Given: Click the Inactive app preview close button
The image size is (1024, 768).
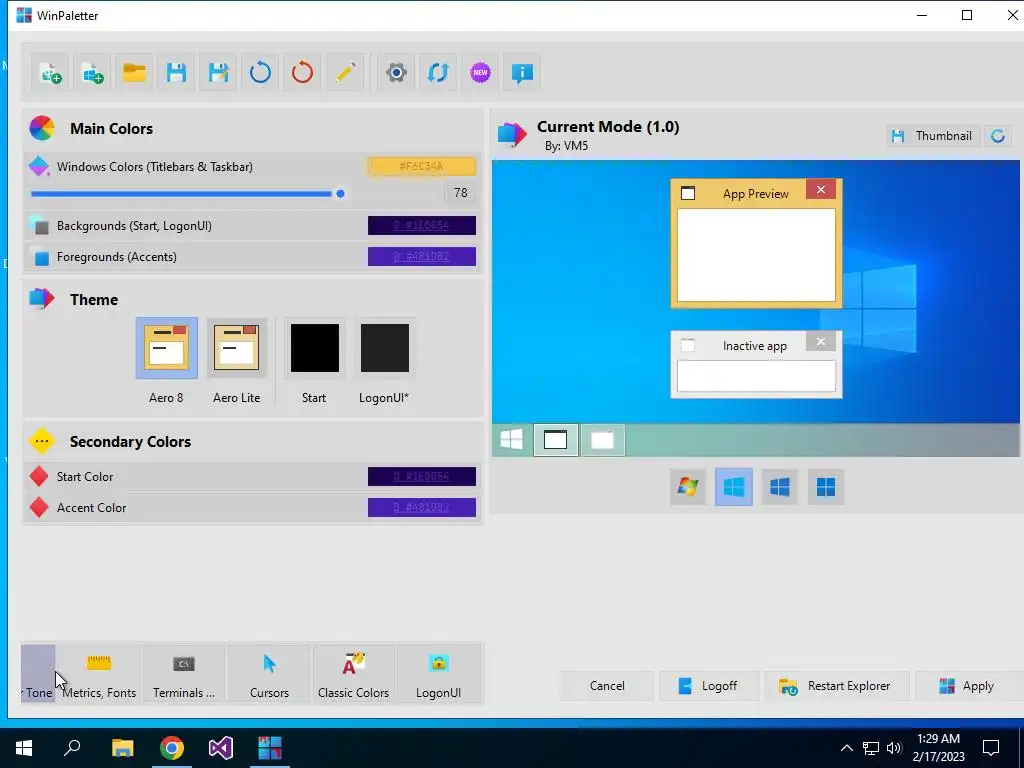Looking at the screenshot, I should point(821,342).
